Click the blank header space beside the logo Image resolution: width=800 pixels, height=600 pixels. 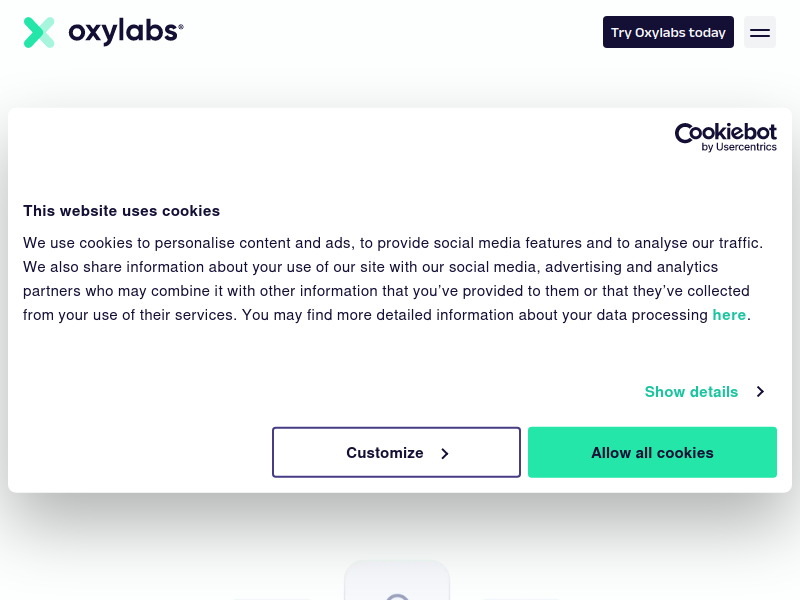pyautogui.click(x=393, y=32)
